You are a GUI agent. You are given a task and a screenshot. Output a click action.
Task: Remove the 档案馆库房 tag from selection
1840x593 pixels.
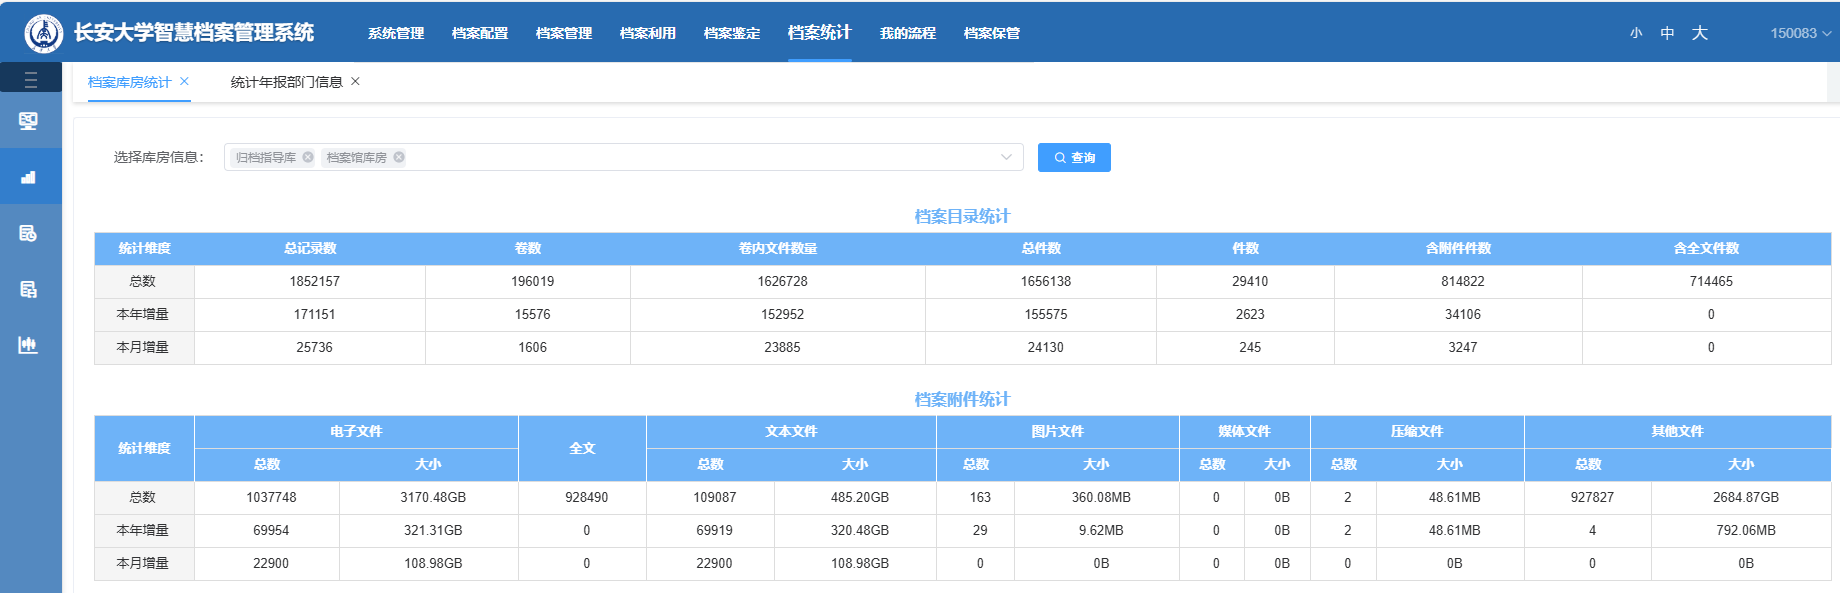click(399, 157)
